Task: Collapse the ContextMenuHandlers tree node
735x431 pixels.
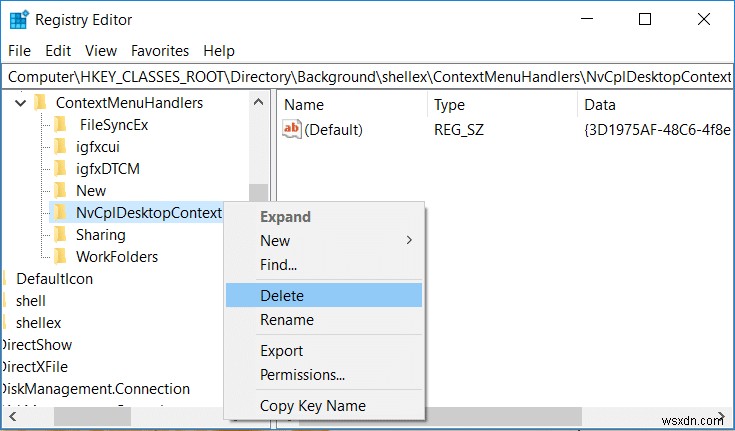Action: point(19,103)
